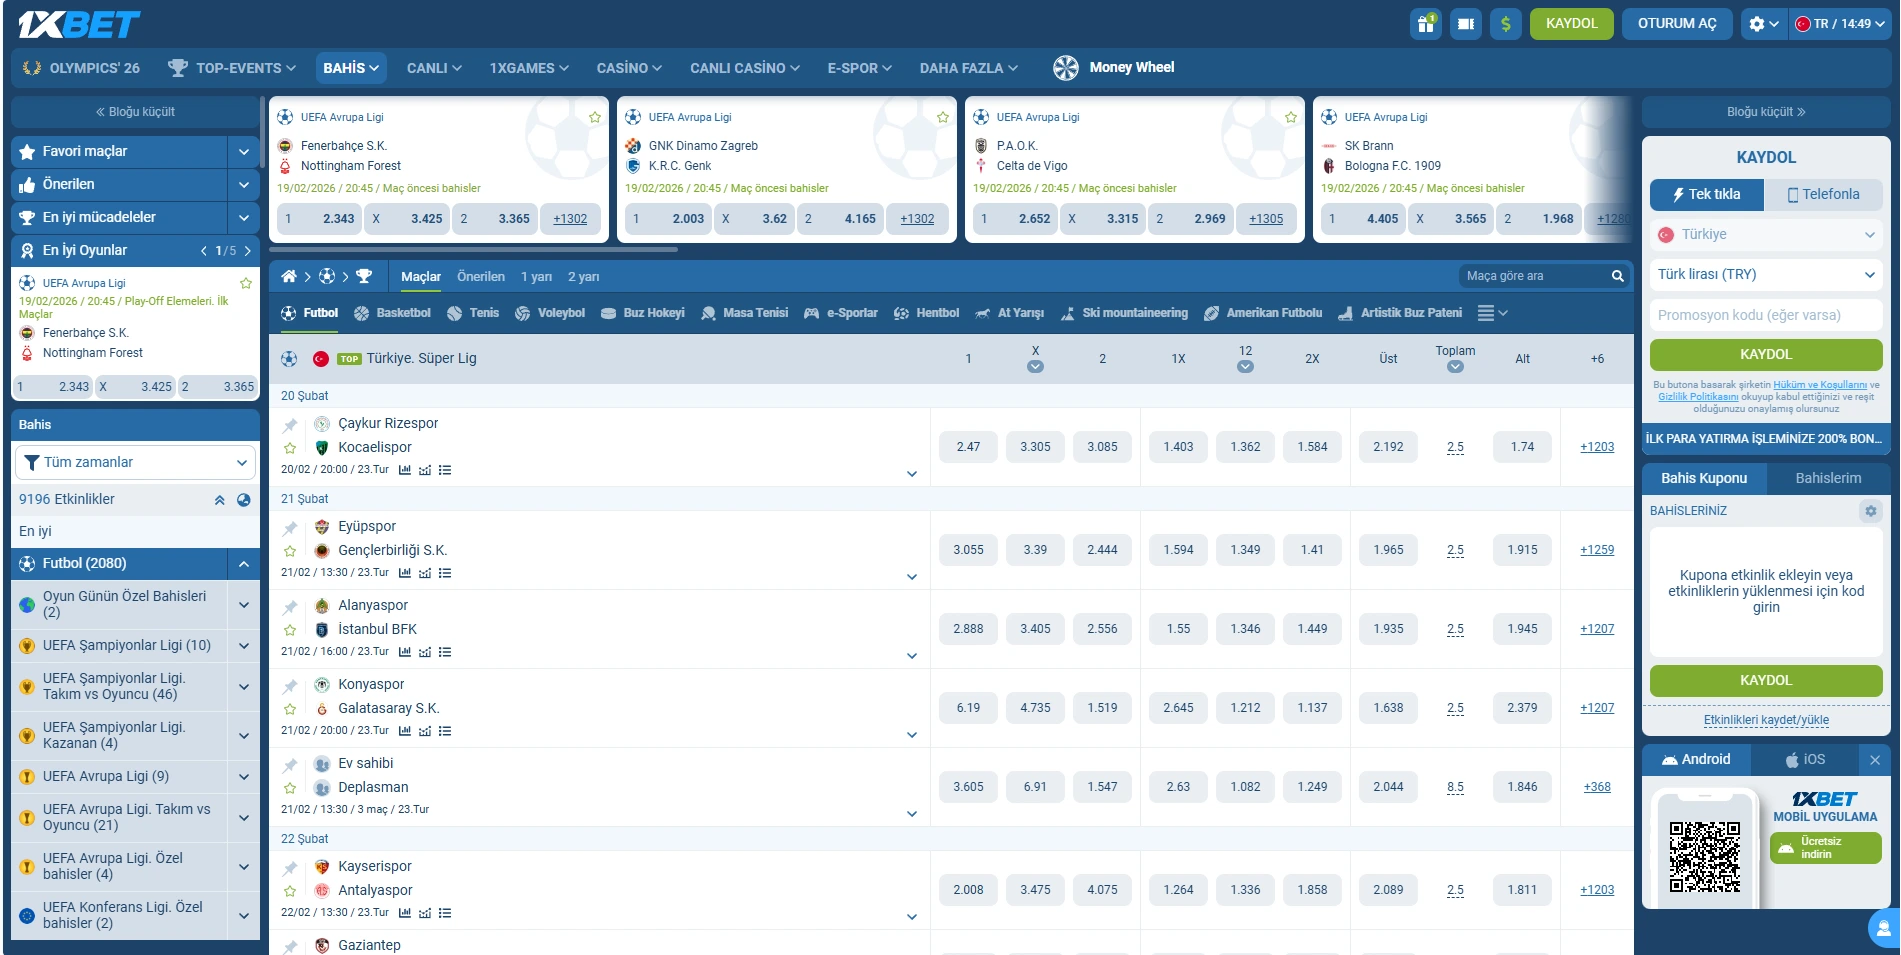Open the gift bonus icon in header

(1425, 24)
